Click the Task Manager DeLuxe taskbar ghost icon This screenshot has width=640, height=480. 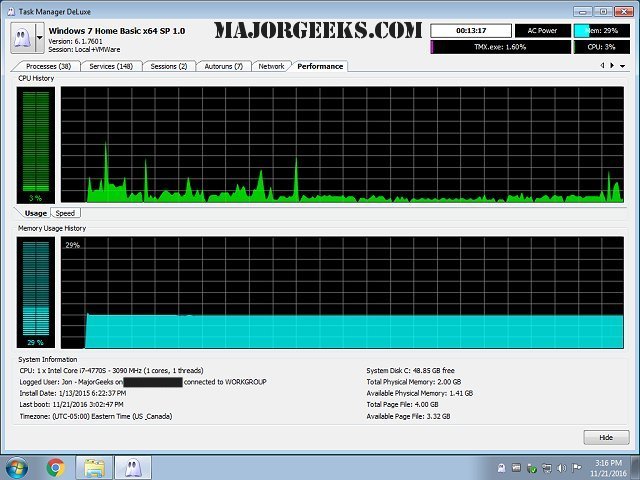click(133, 468)
